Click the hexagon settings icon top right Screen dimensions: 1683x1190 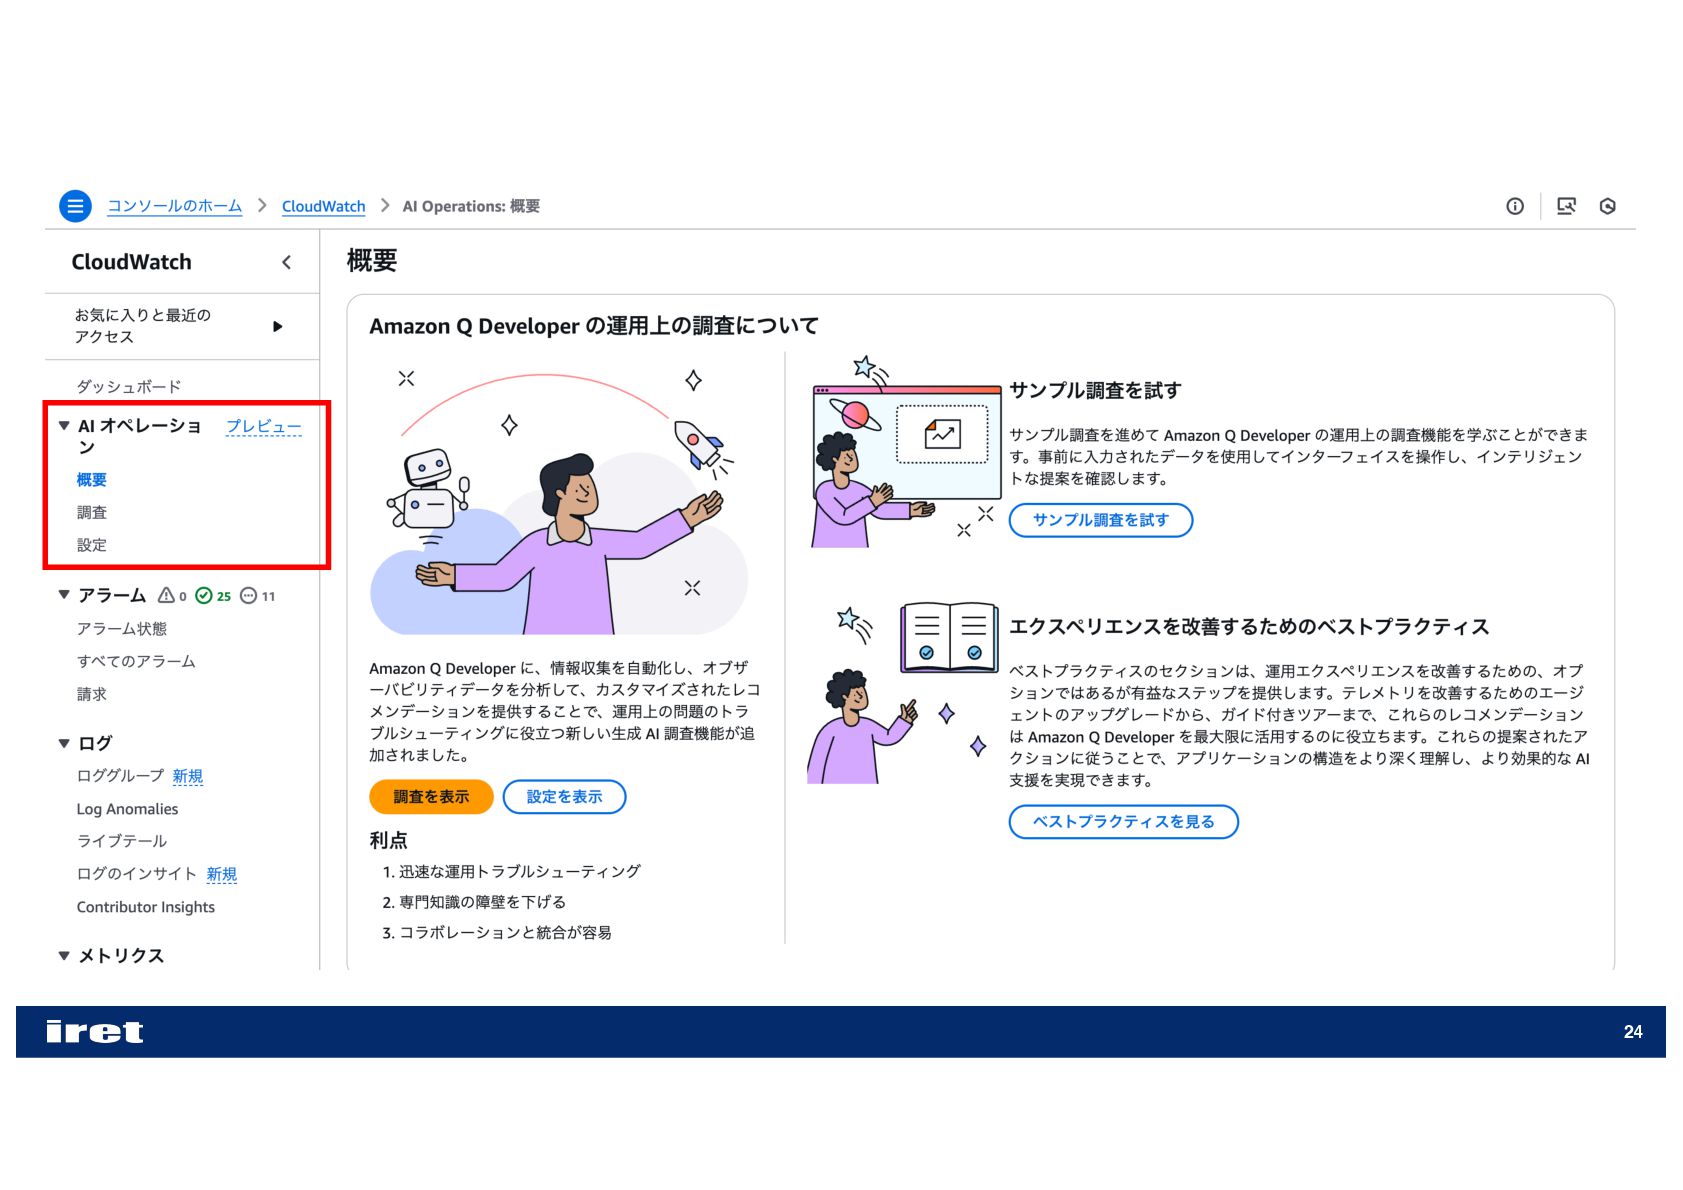pos(1608,206)
